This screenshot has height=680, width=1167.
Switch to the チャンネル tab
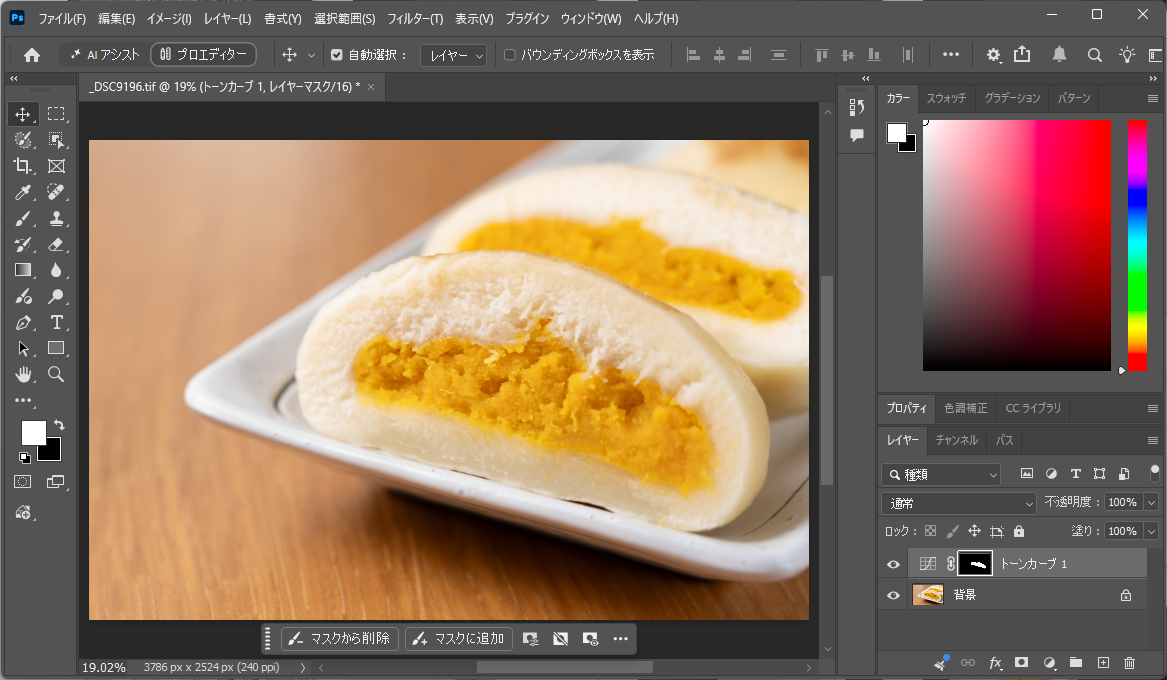[x=956, y=440]
